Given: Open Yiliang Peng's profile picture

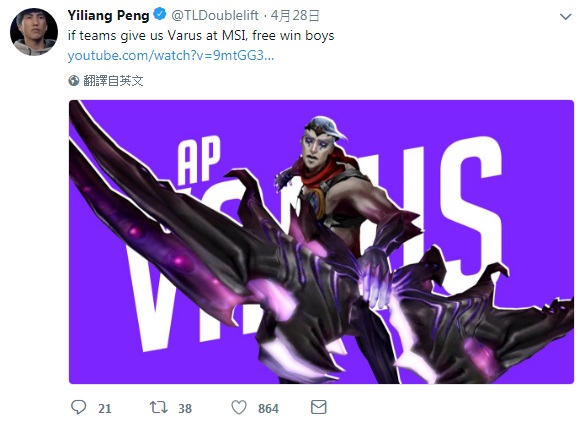Looking at the screenshot, I should [x=34, y=32].
